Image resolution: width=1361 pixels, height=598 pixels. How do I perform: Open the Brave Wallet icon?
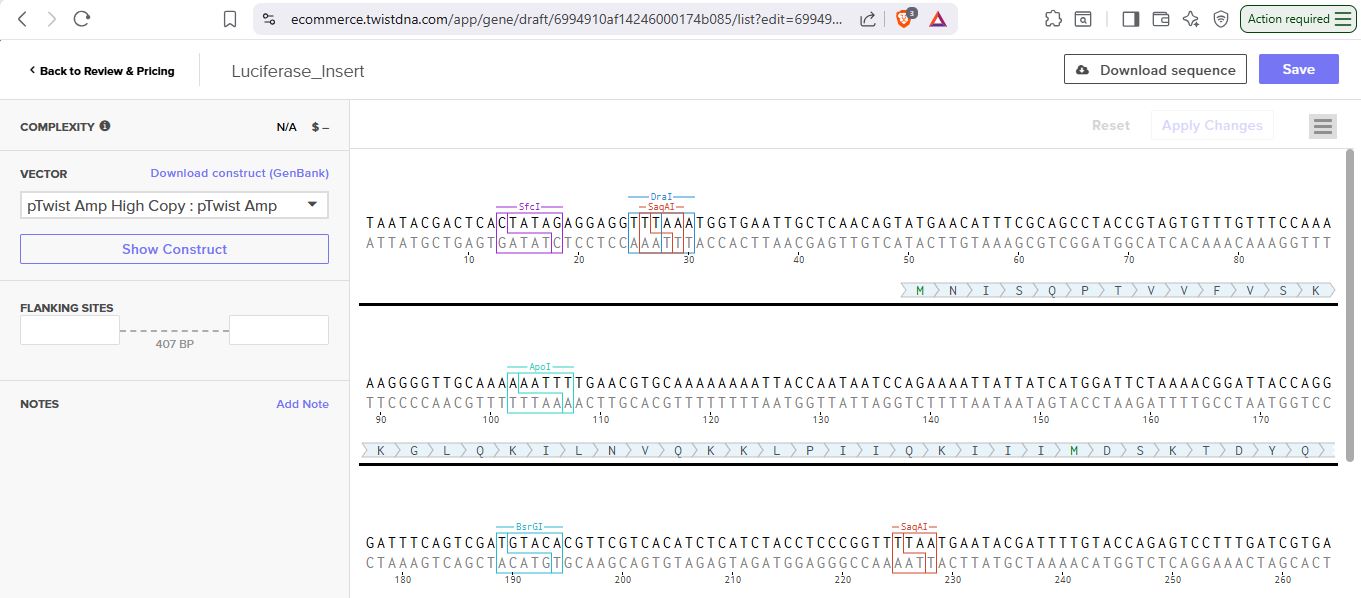[1161, 19]
